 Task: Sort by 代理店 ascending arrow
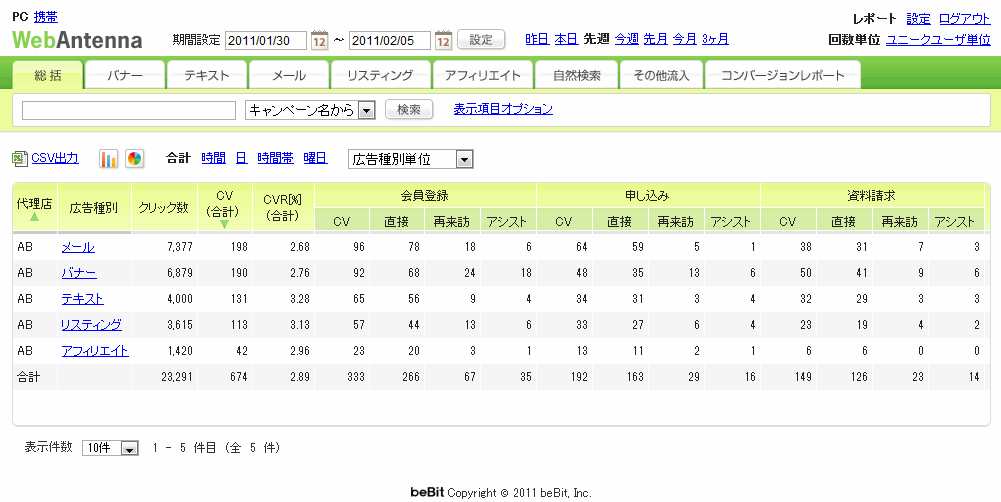[x=34, y=217]
